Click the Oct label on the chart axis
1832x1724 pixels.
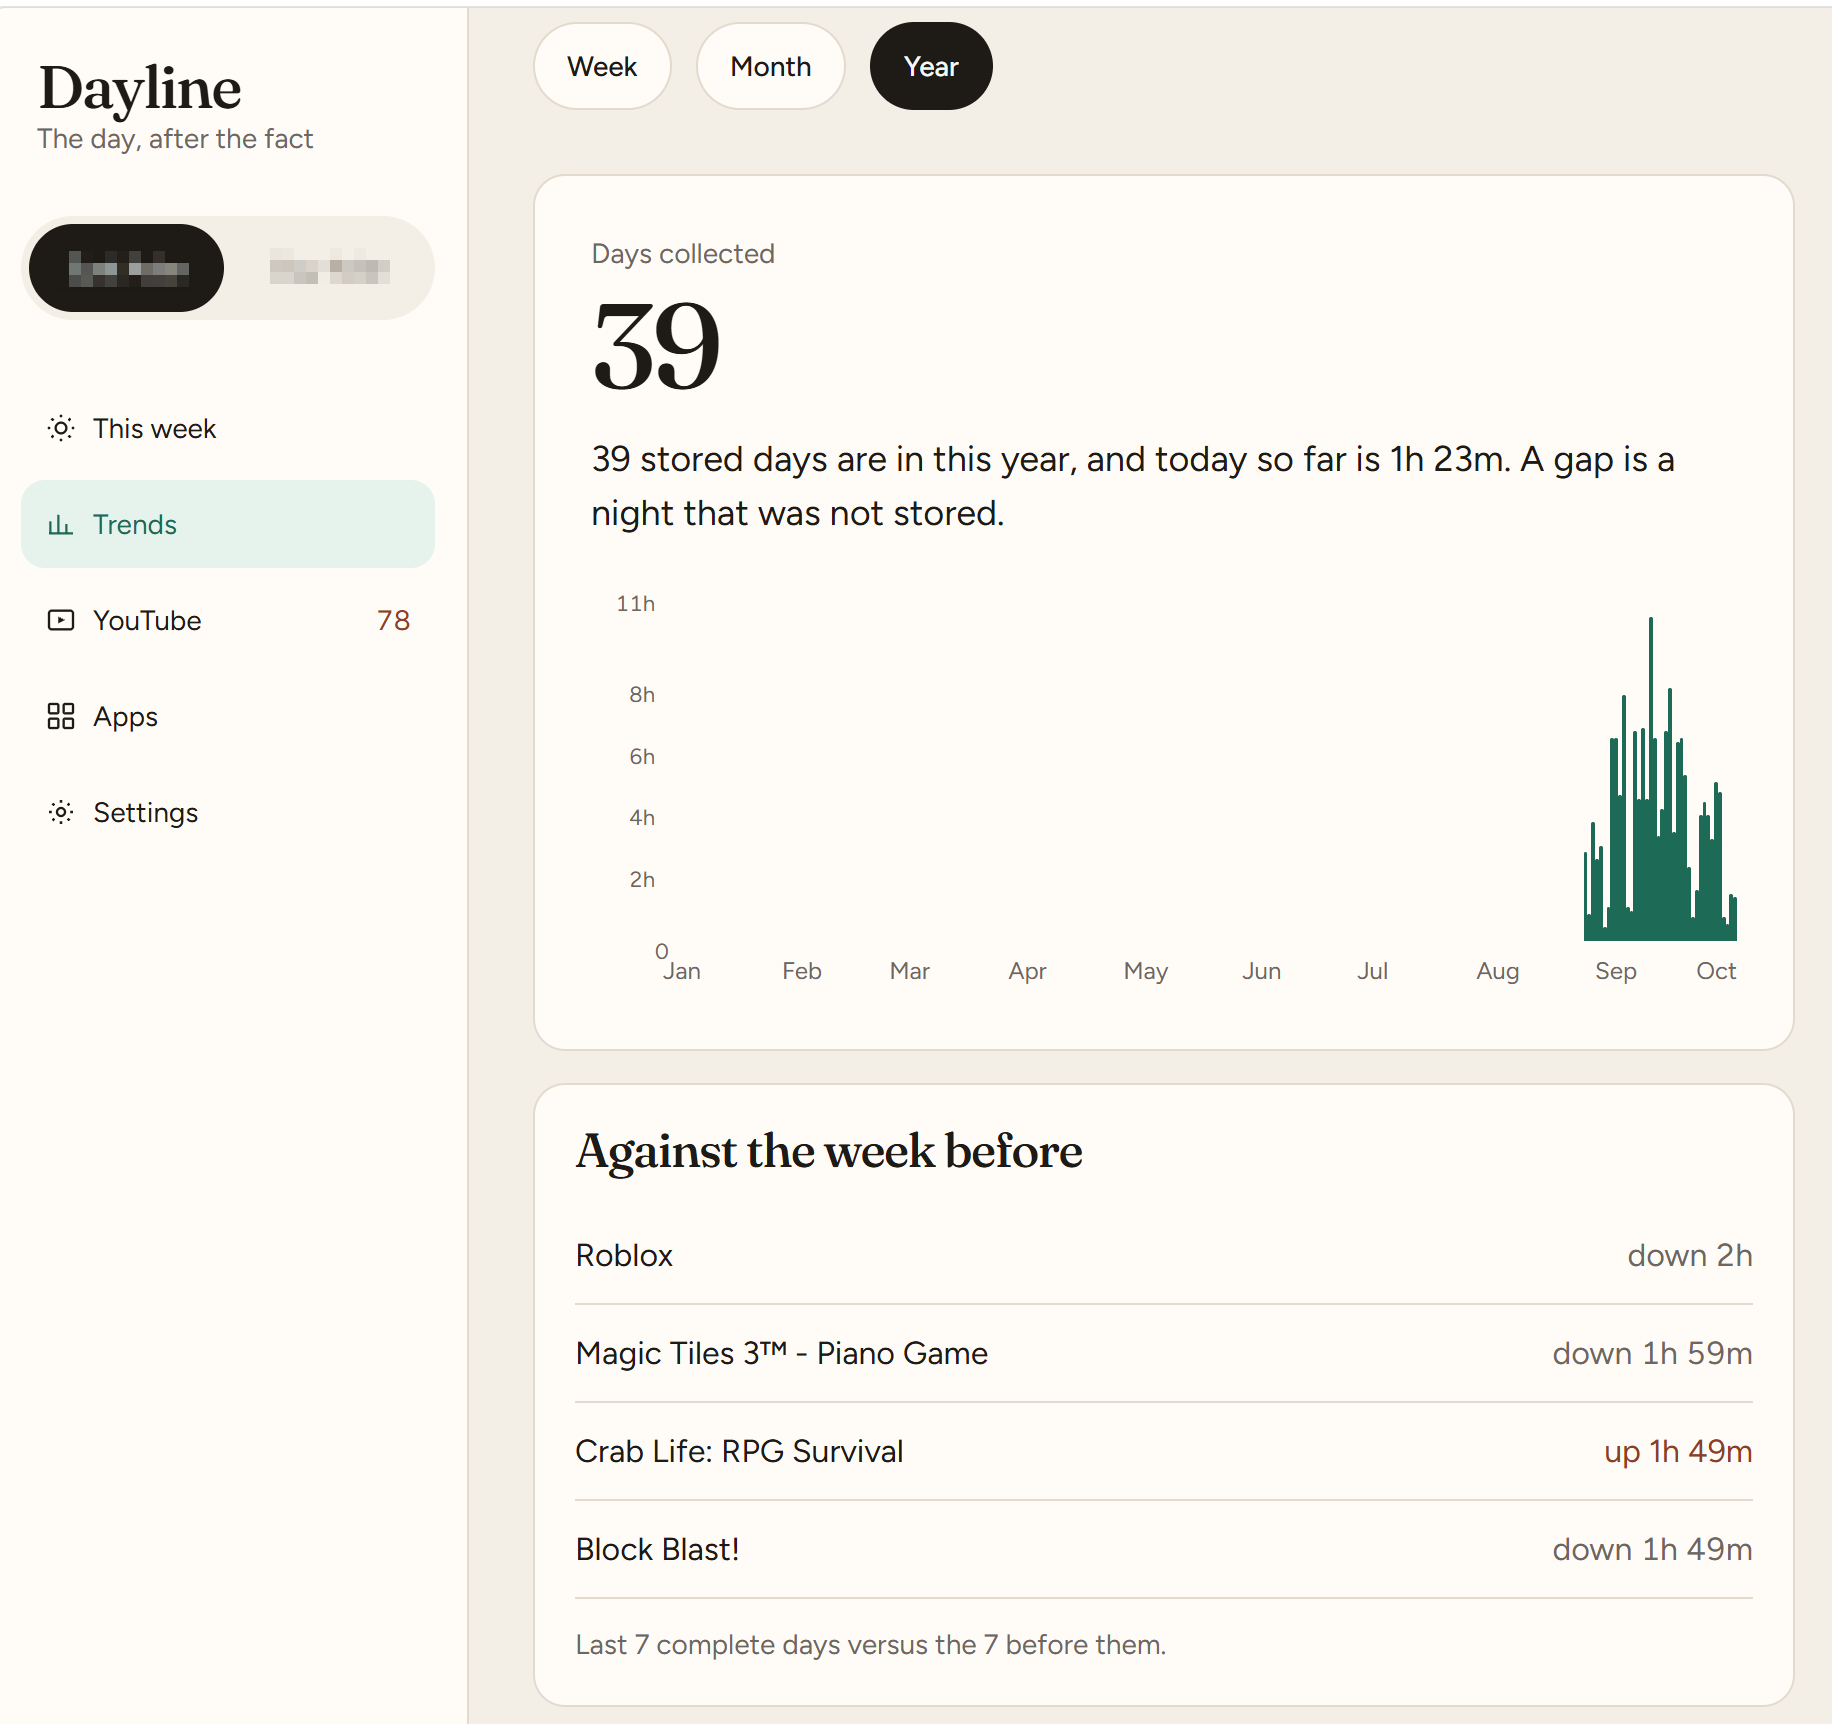click(1716, 971)
